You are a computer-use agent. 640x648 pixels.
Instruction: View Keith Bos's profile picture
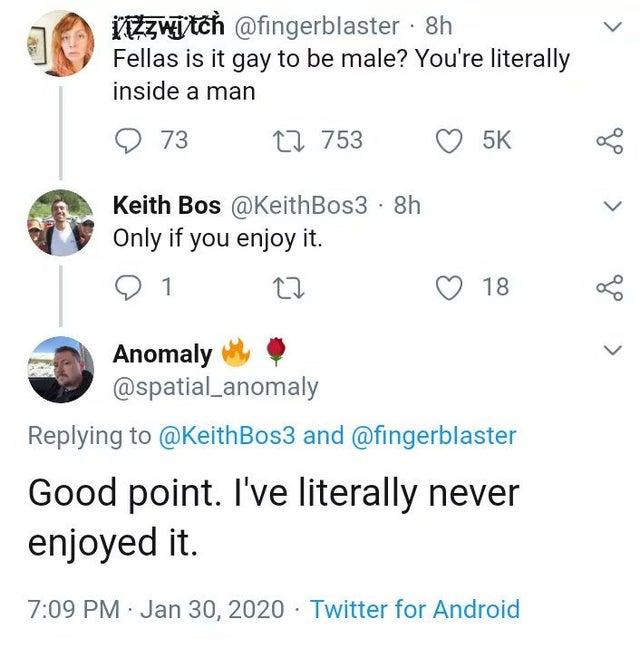[x=61, y=222]
